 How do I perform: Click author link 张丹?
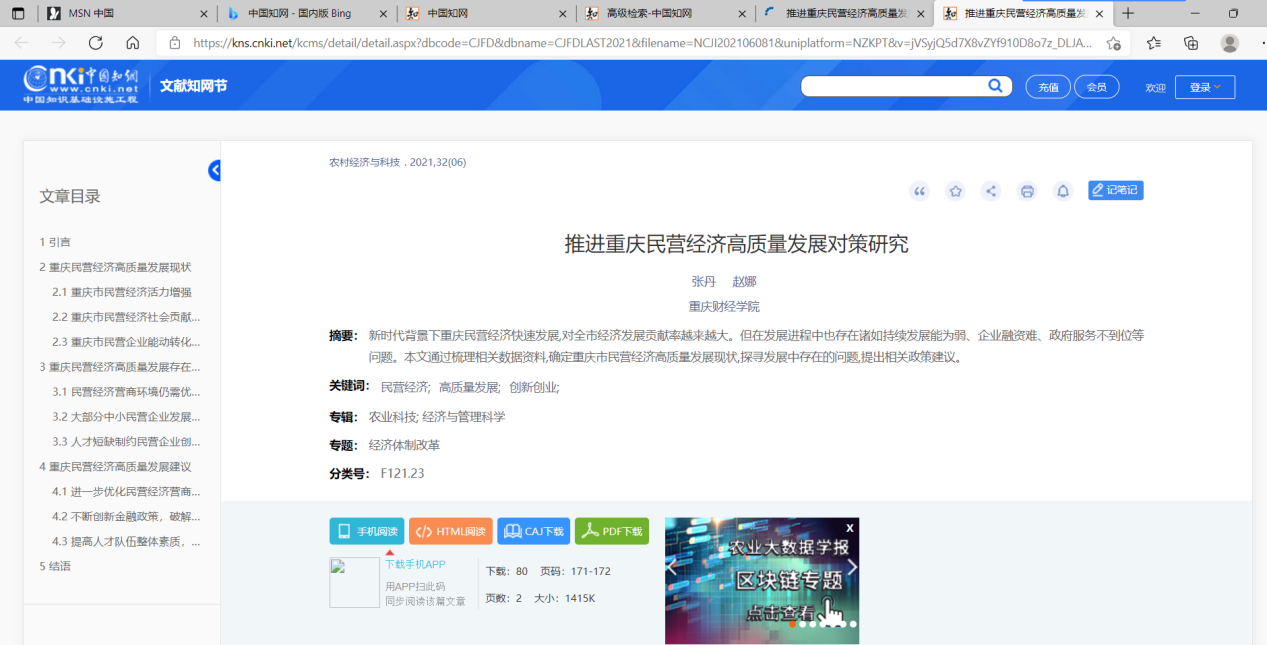click(703, 281)
